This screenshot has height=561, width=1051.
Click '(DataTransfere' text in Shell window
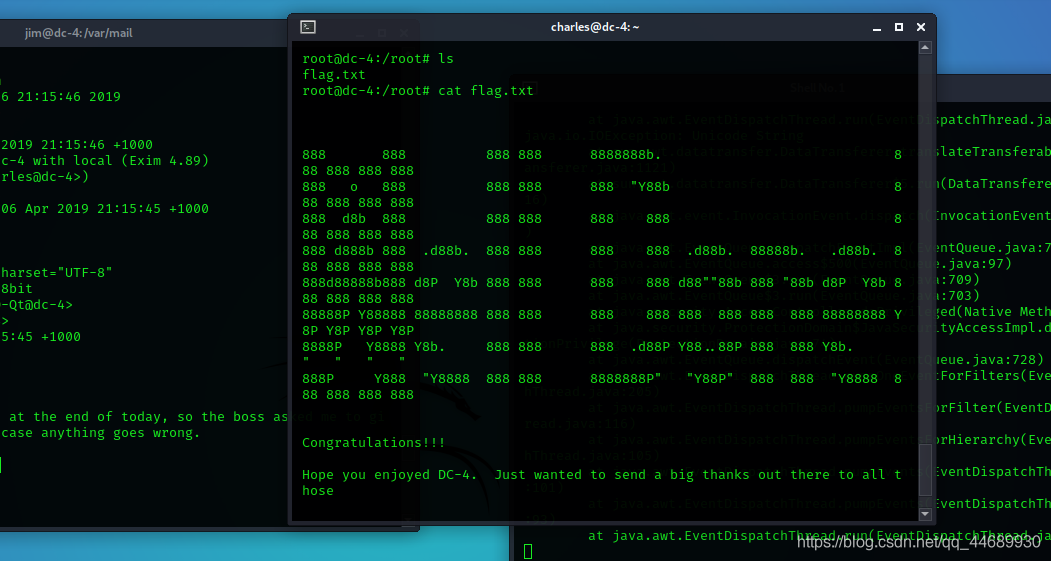click(994, 183)
